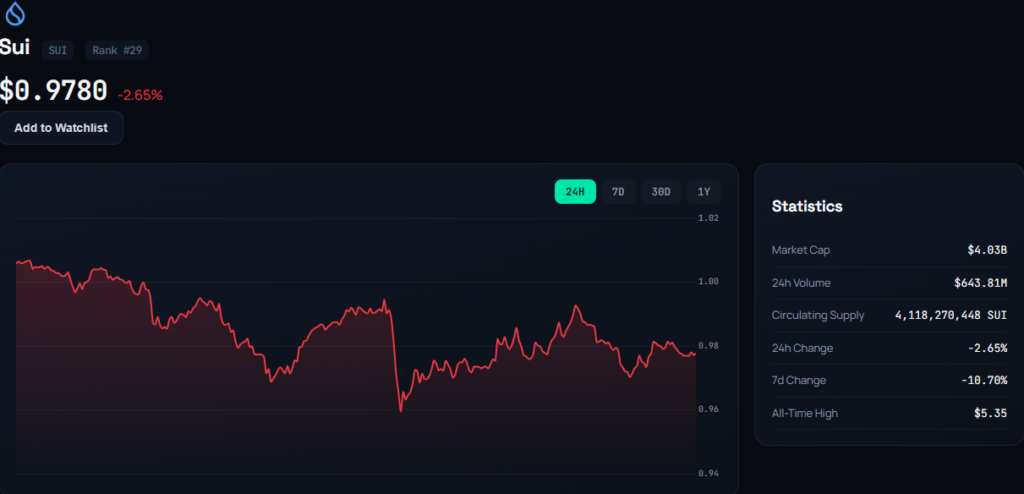Switch the chart to the 30D range

[x=661, y=191]
